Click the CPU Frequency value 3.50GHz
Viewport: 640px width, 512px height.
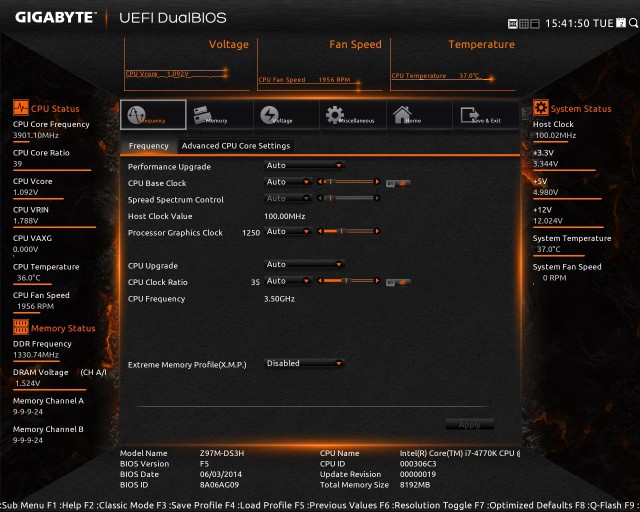pos(279,298)
